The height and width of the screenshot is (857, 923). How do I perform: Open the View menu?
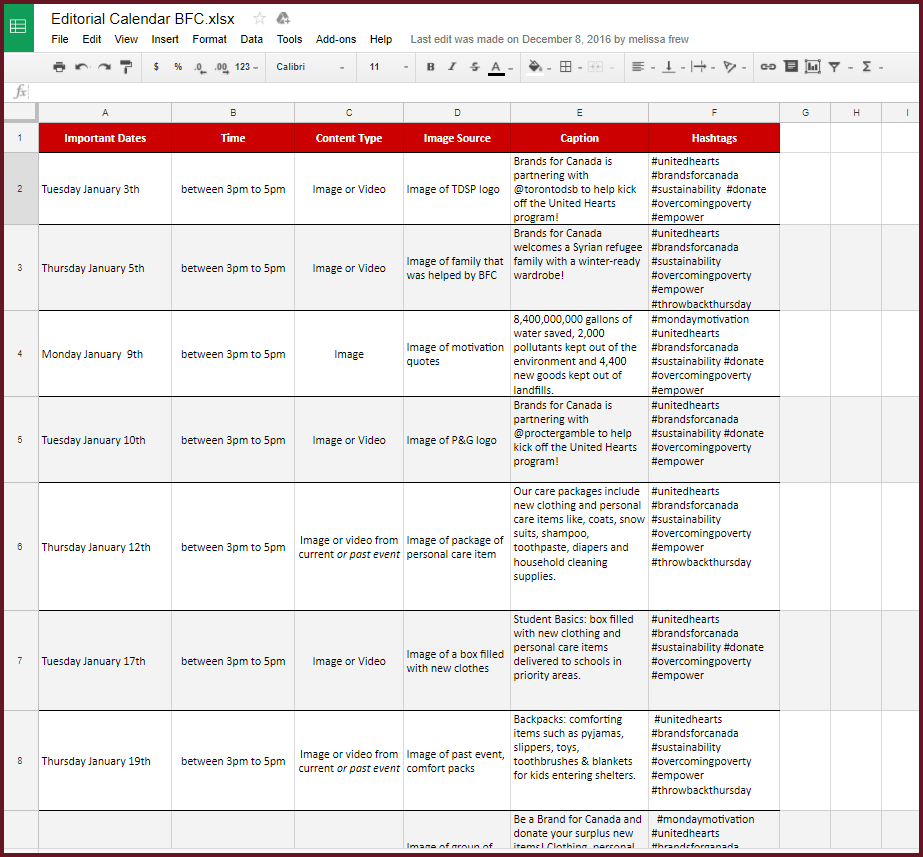click(126, 39)
